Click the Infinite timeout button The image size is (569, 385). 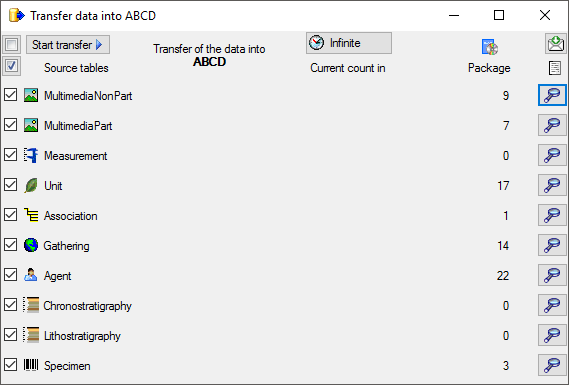(x=349, y=43)
